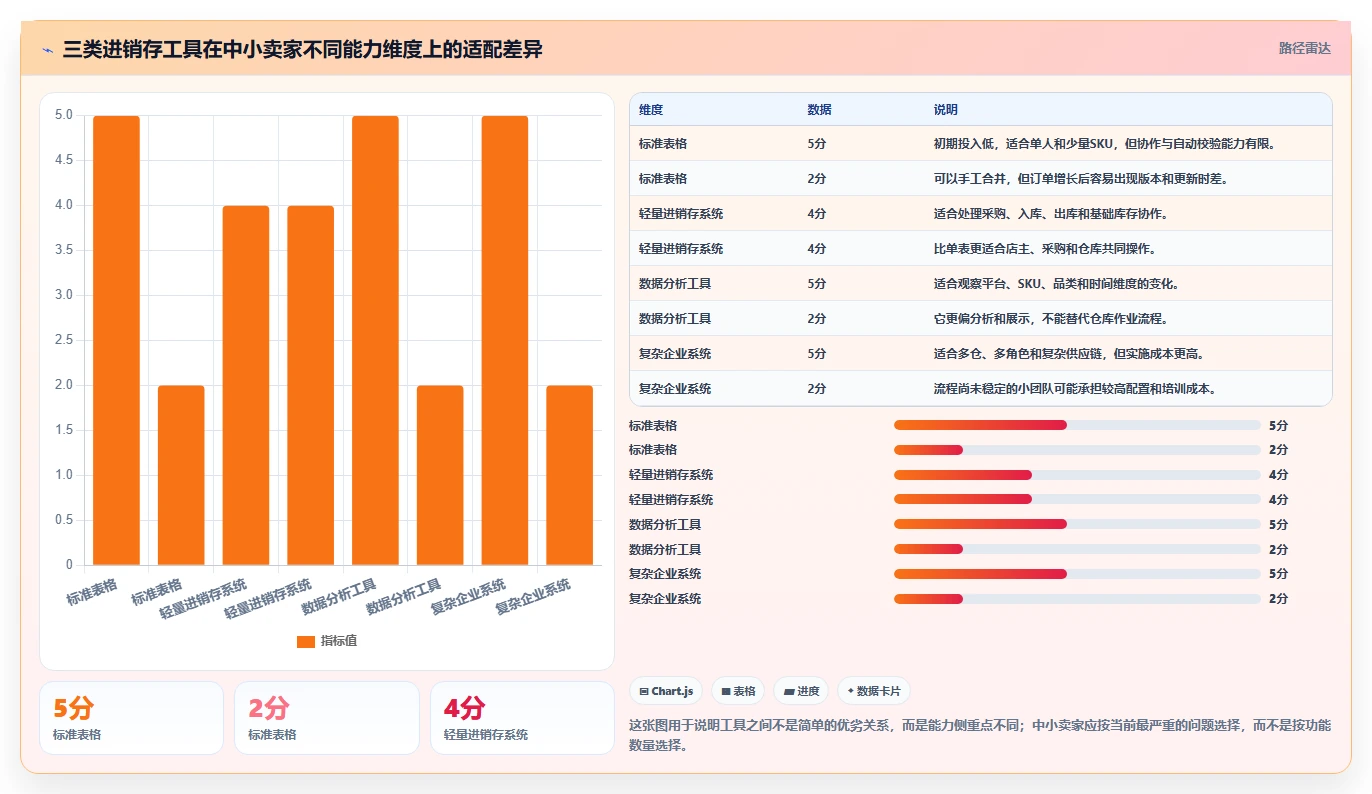Image resolution: width=1372 pixels, height=794 pixels.
Task: Click the 指标值 legend text
Action: tap(339, 641)
